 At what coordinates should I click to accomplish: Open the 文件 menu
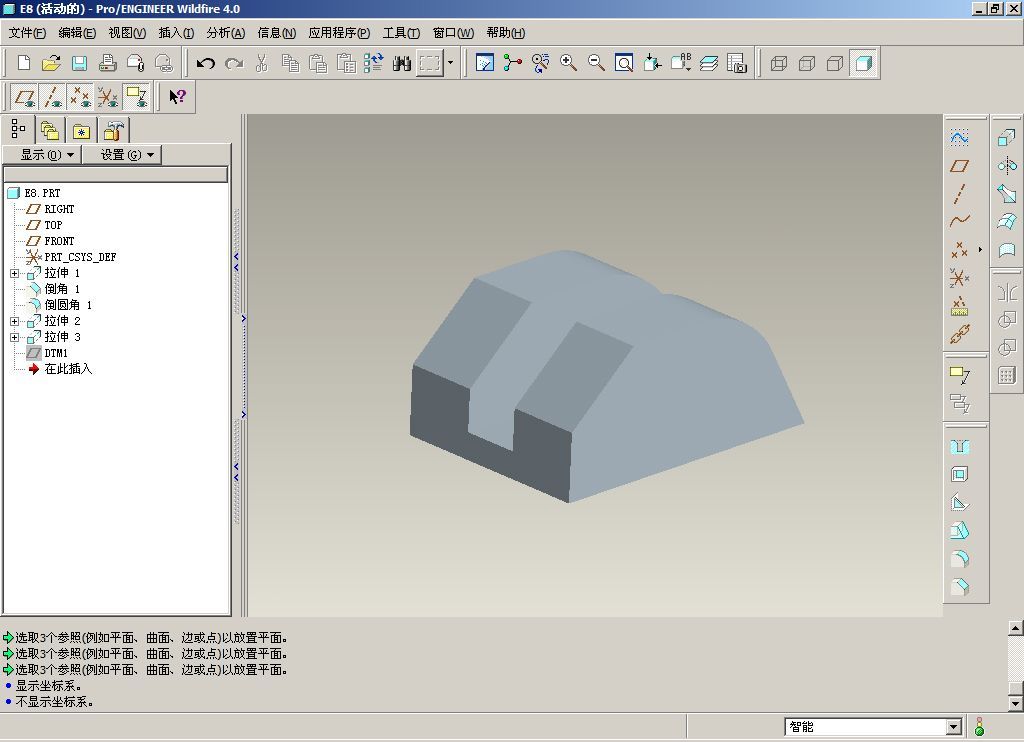coord(27,33)
